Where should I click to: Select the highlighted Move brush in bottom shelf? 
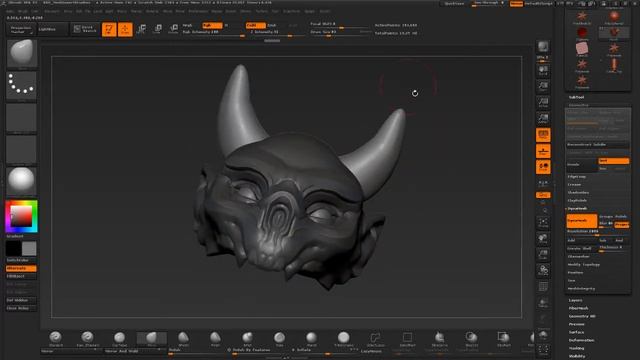pos(151,339)
